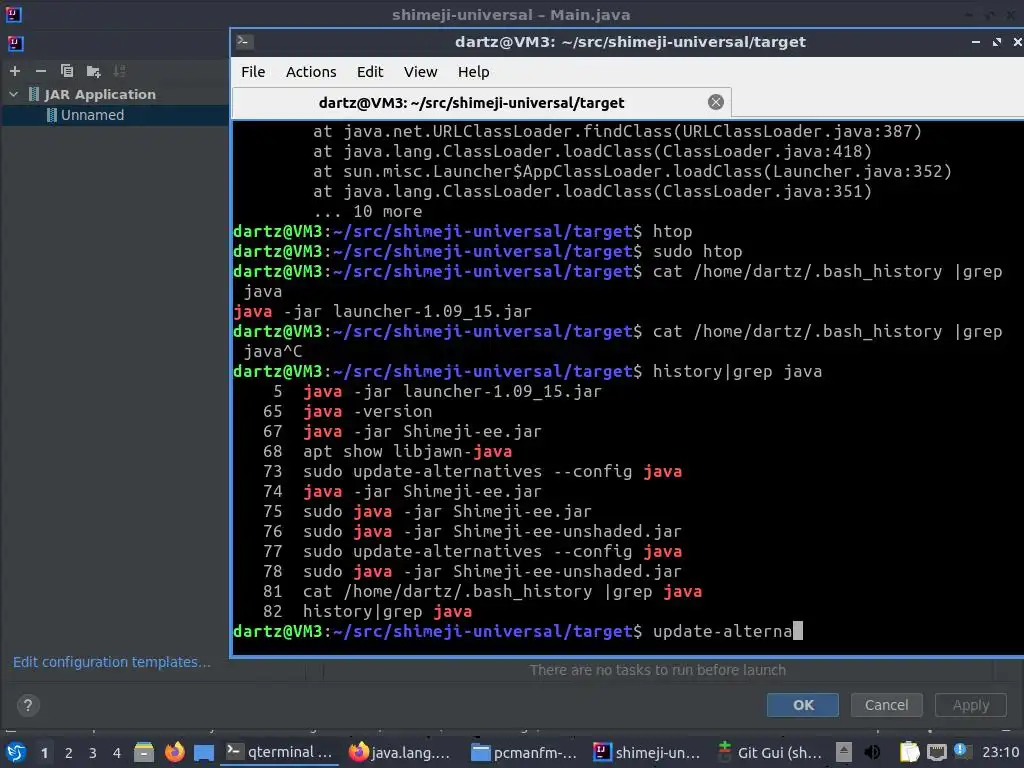Click the '... 10 more' stack trace line

tap(368, 212)
